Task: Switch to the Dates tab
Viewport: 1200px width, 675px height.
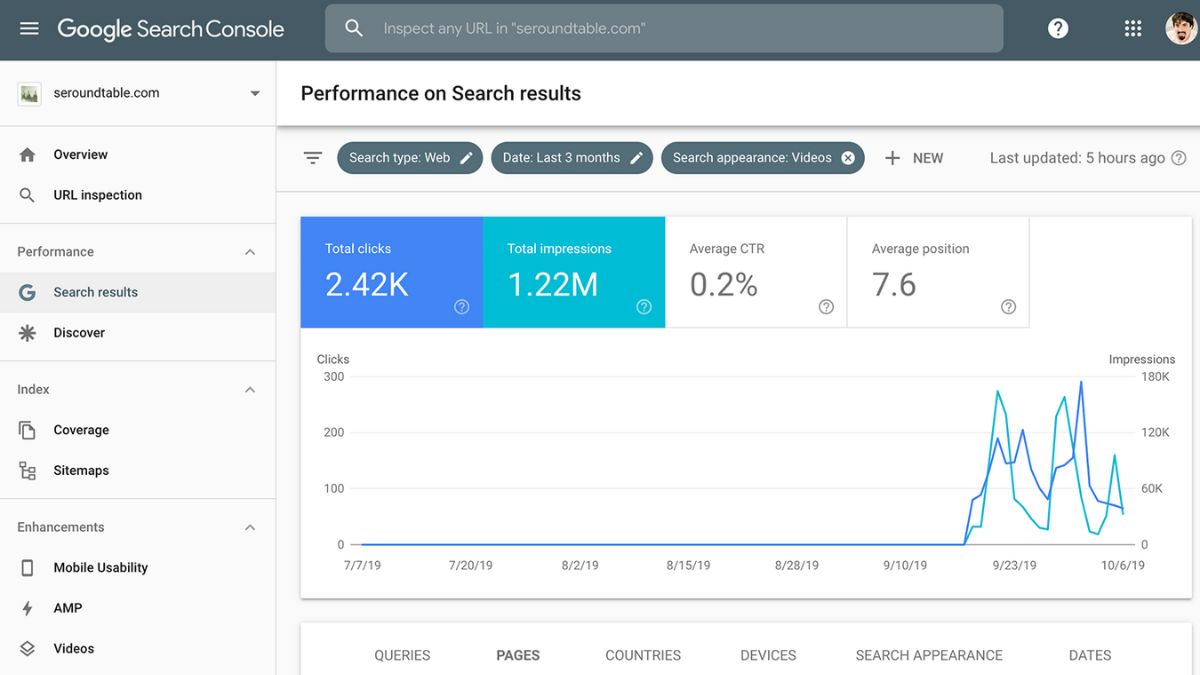Action: tap(1090, 655)
